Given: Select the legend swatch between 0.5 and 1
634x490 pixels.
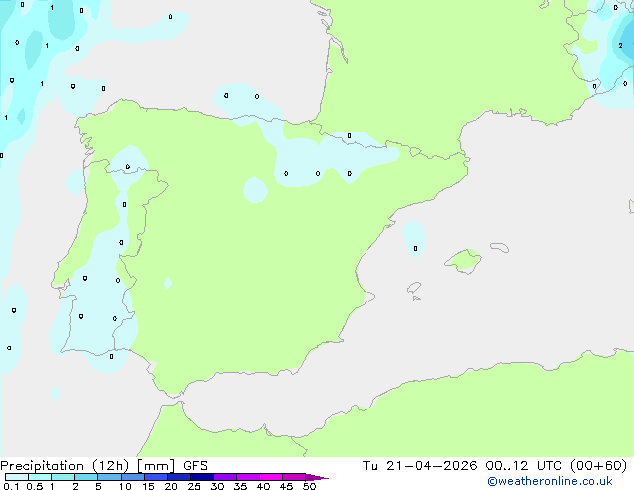Looking at the screenshot, I should pos(40,477).
